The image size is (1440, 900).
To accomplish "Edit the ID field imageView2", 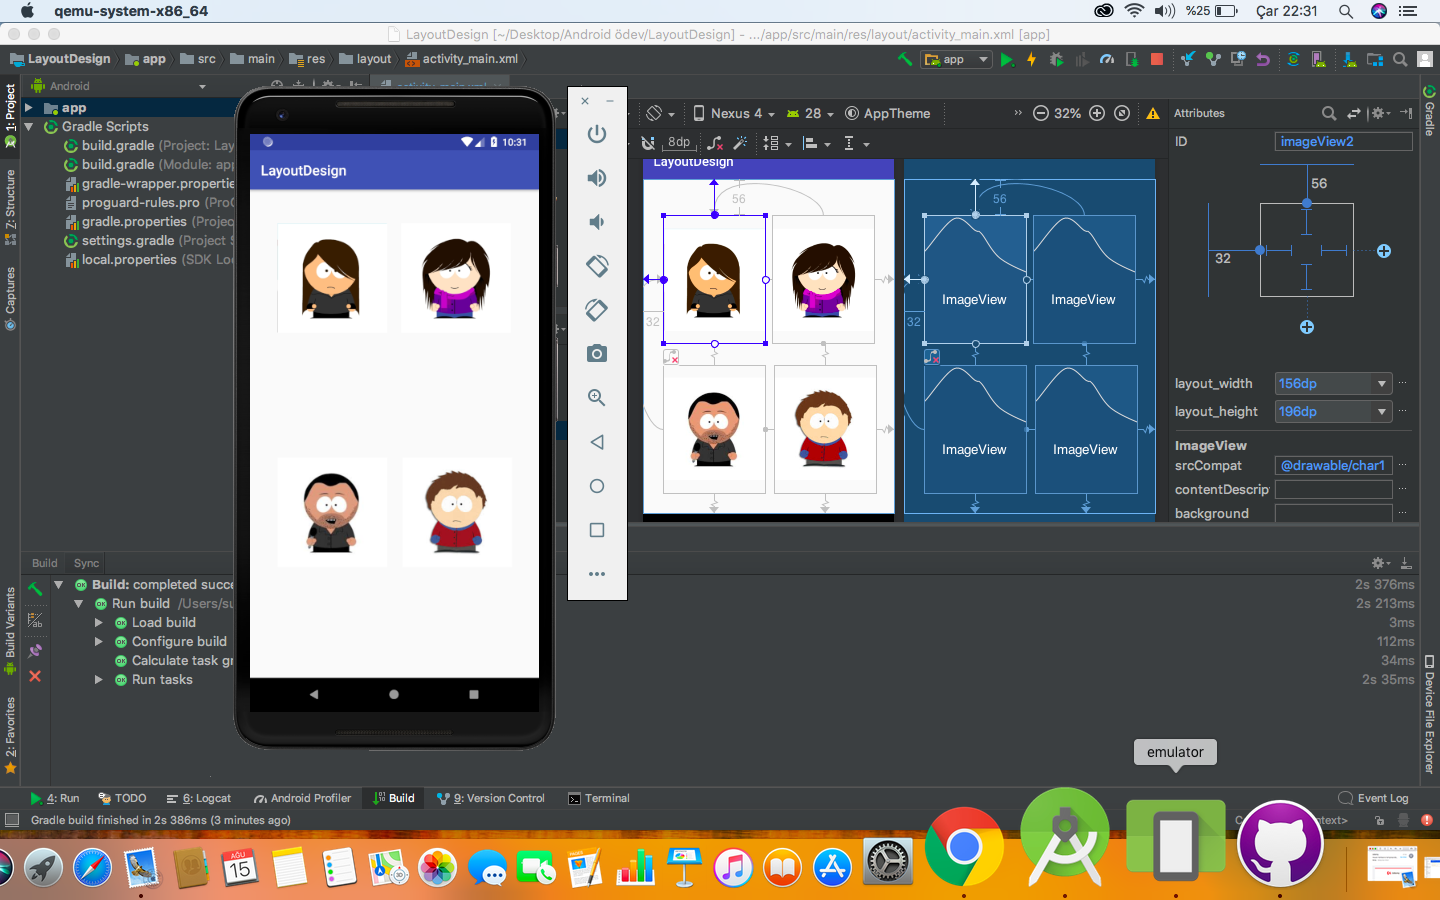I will pyautogui.click(x=1343, y=141).
